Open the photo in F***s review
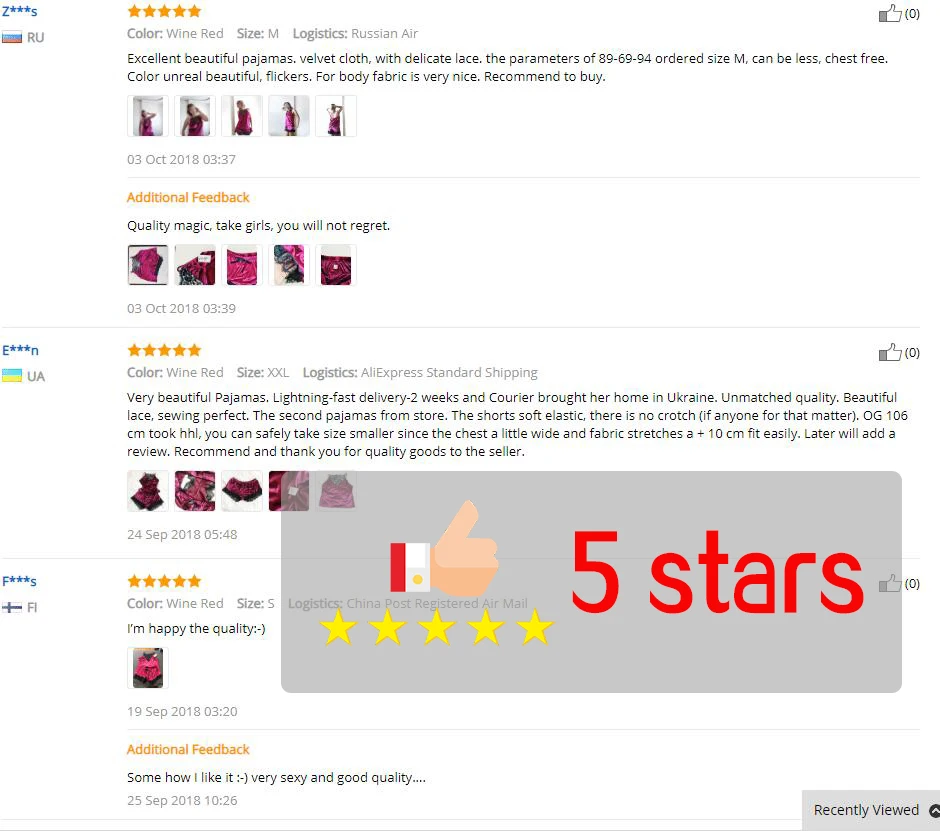This screenshot has width=940, height=831. pyautogui.click(x=147, y=668)
